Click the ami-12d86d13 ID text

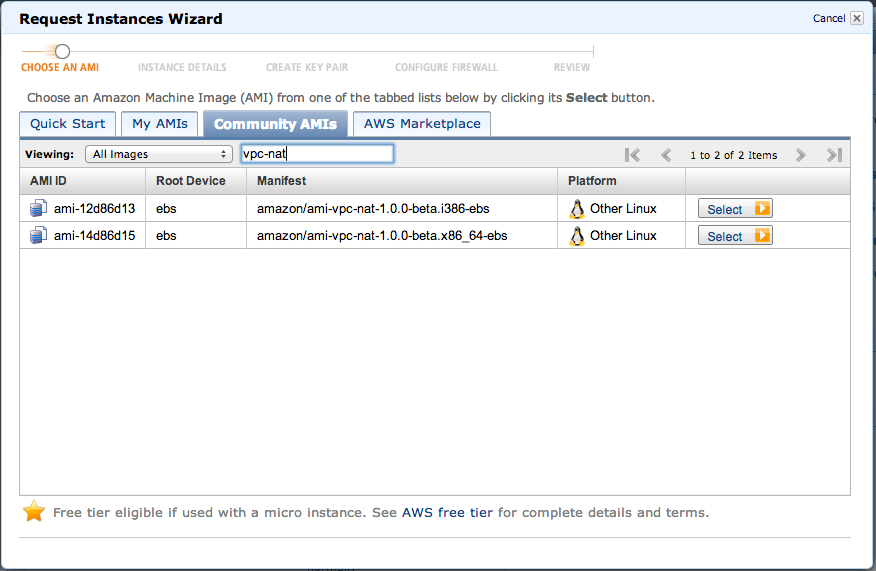[x=94, y=208]
